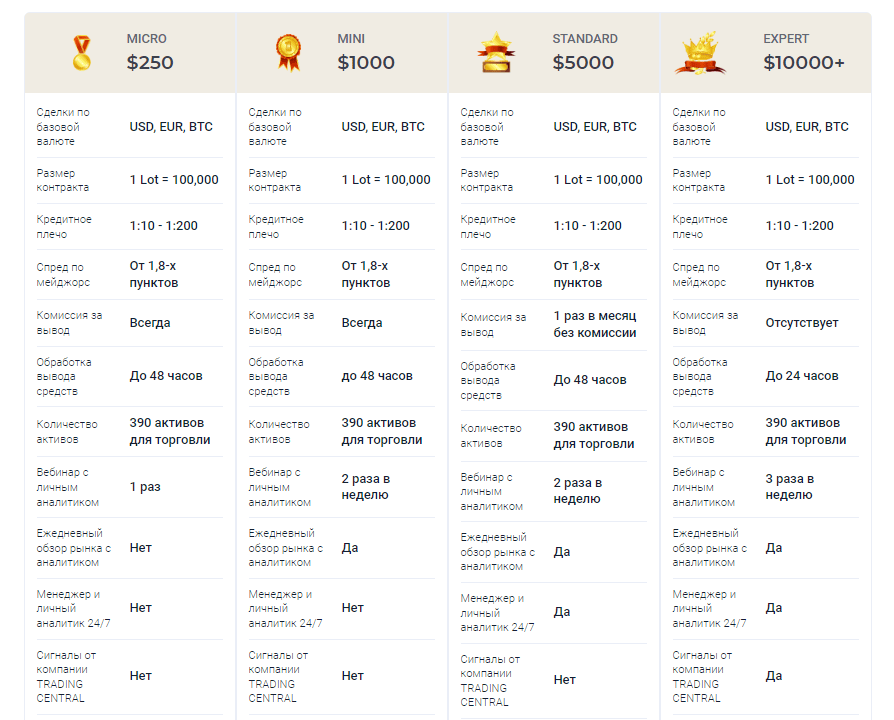Click the $5000 price heading
The image size is (894, 720).
(x=583, y=62)
